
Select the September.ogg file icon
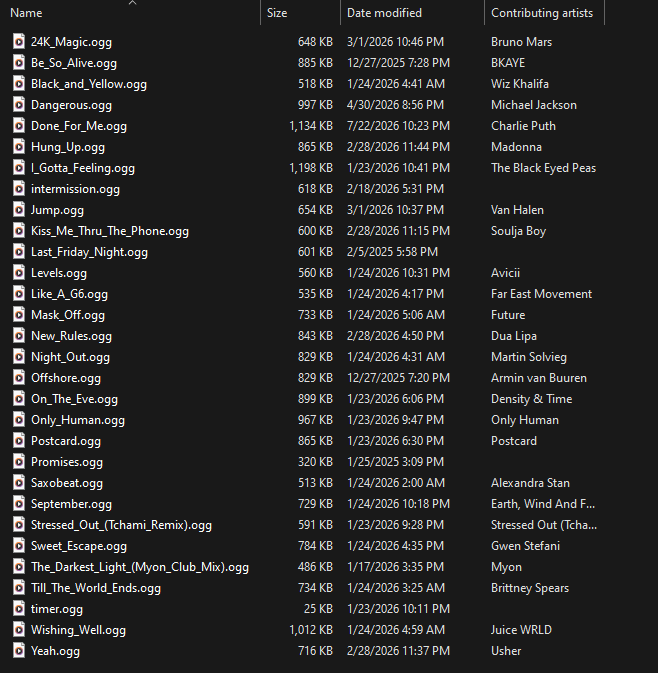(x=18, y=504)
